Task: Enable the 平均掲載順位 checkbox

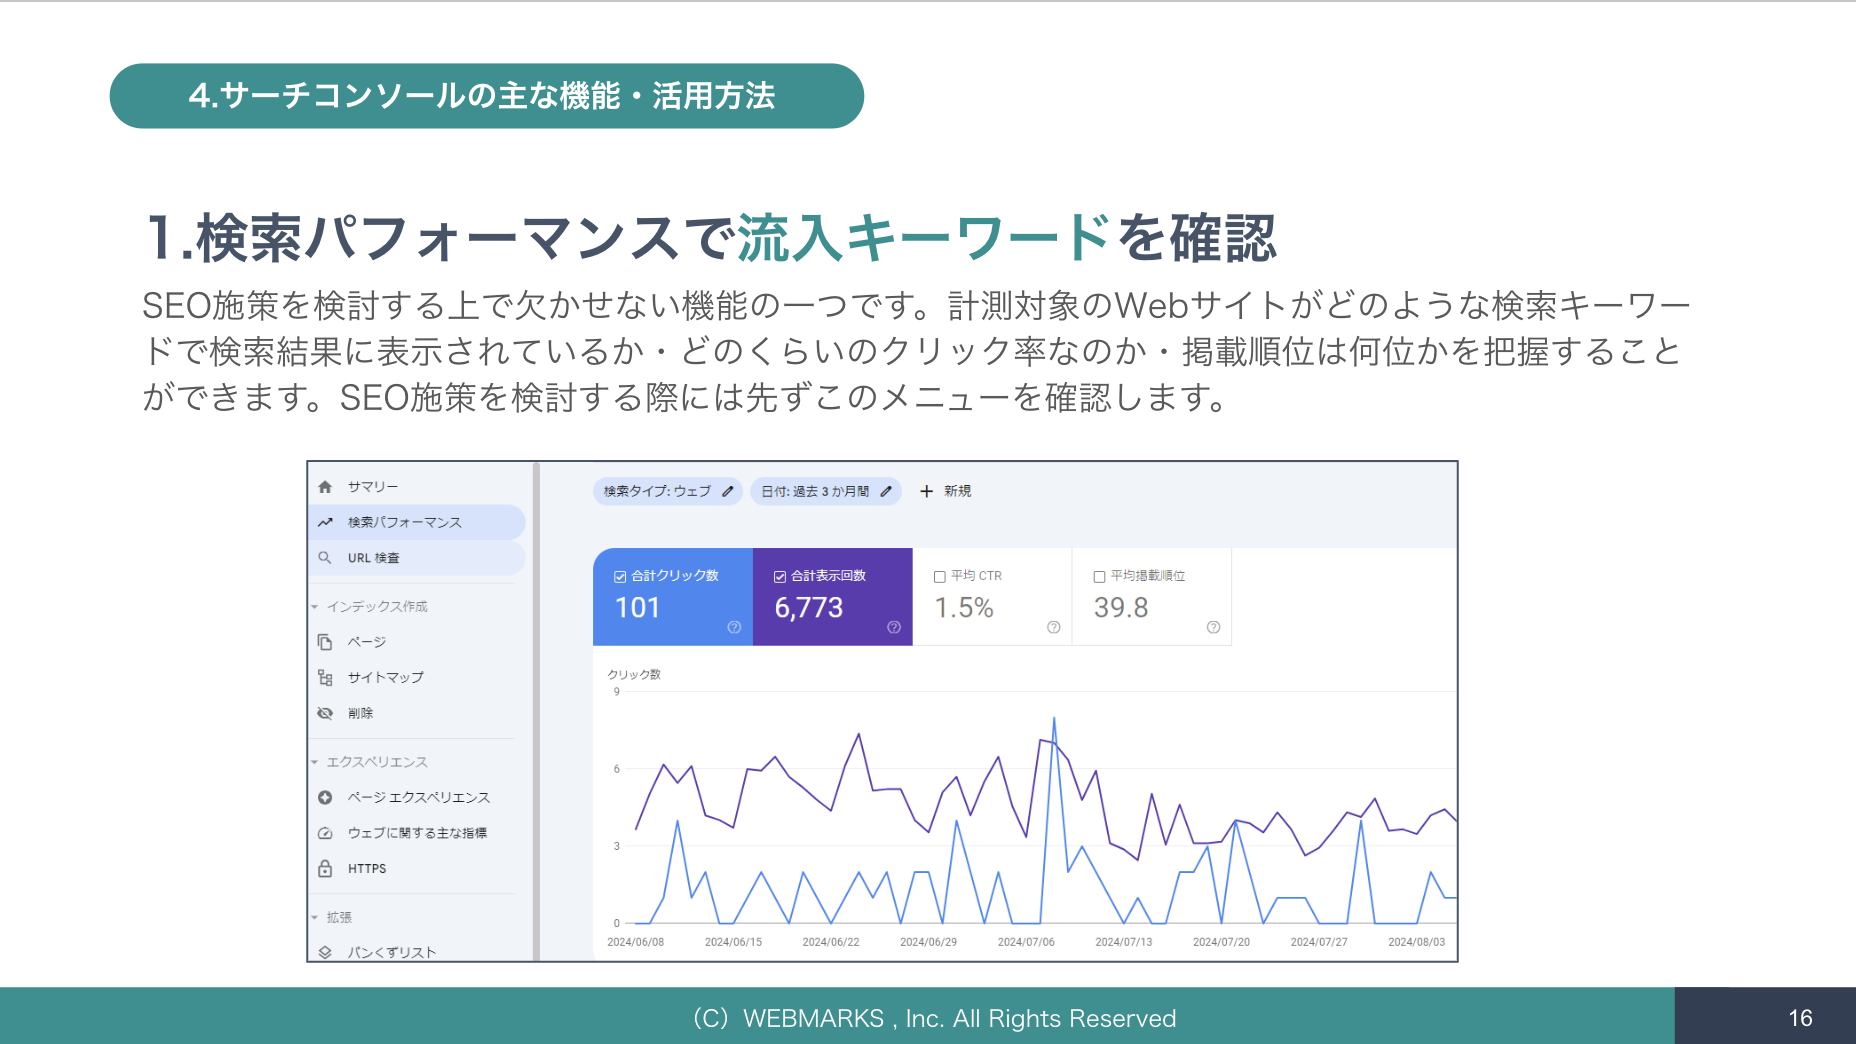Action: [x=1099, y=577]
